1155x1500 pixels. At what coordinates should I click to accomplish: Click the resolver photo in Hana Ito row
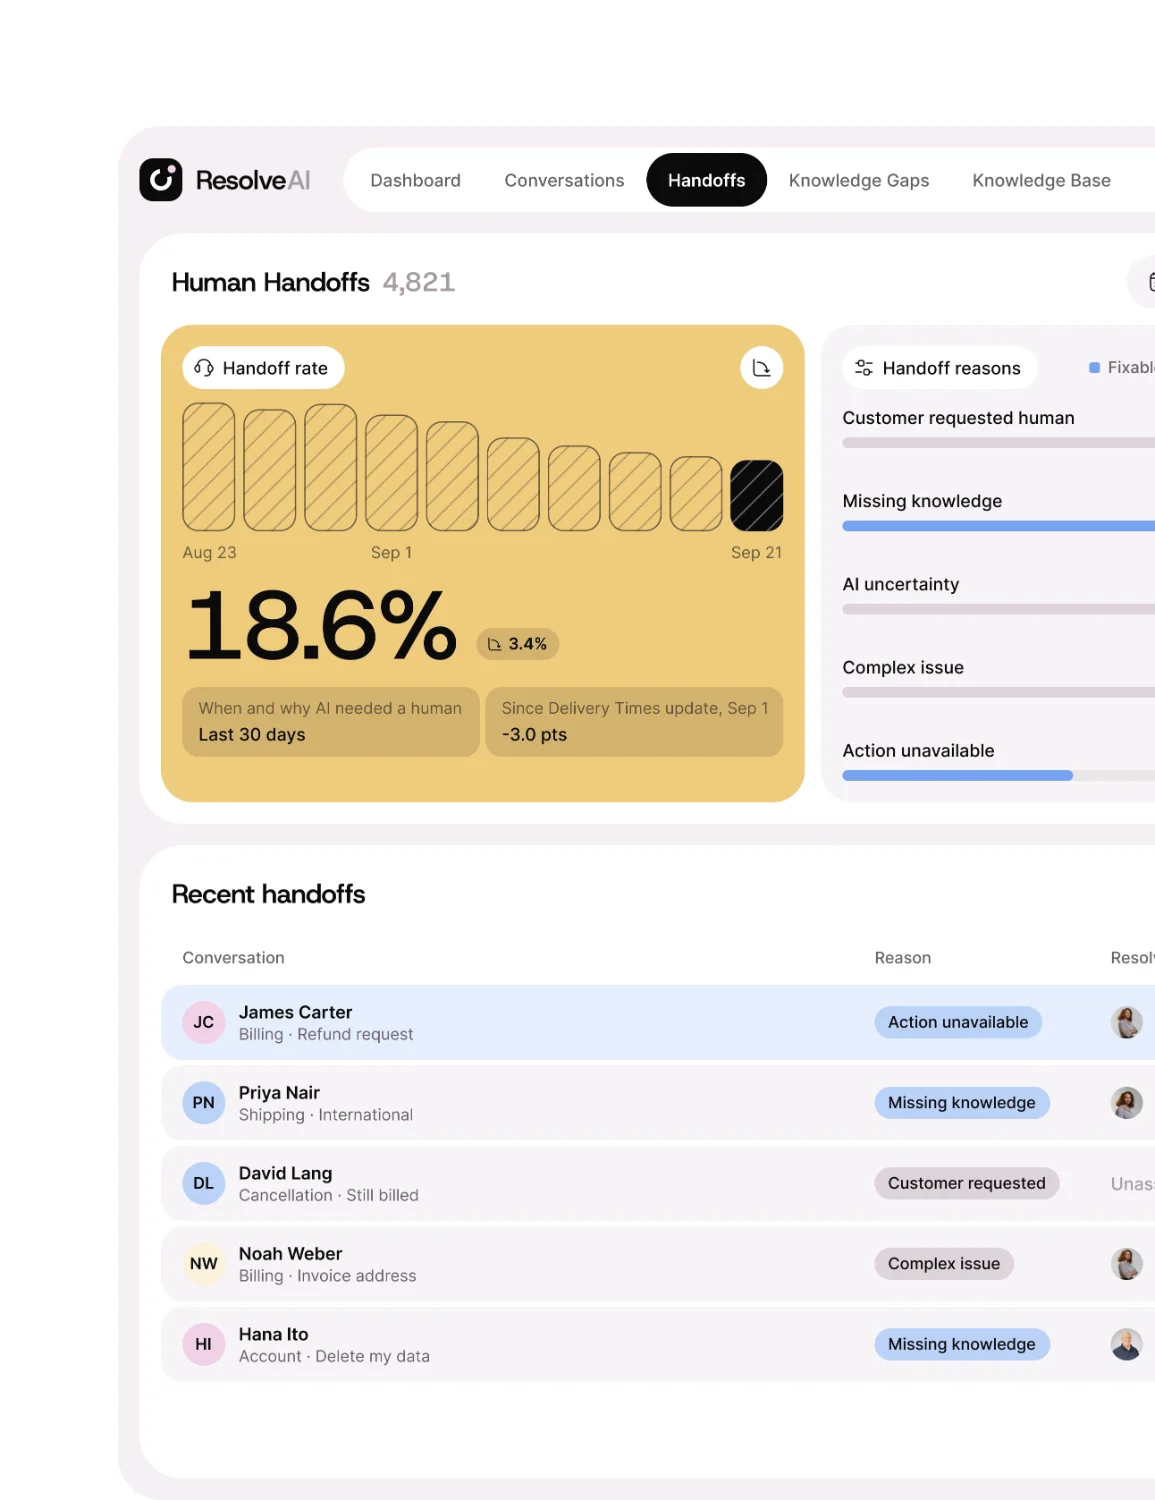pyautogui.click(x=1127, y=1344)
